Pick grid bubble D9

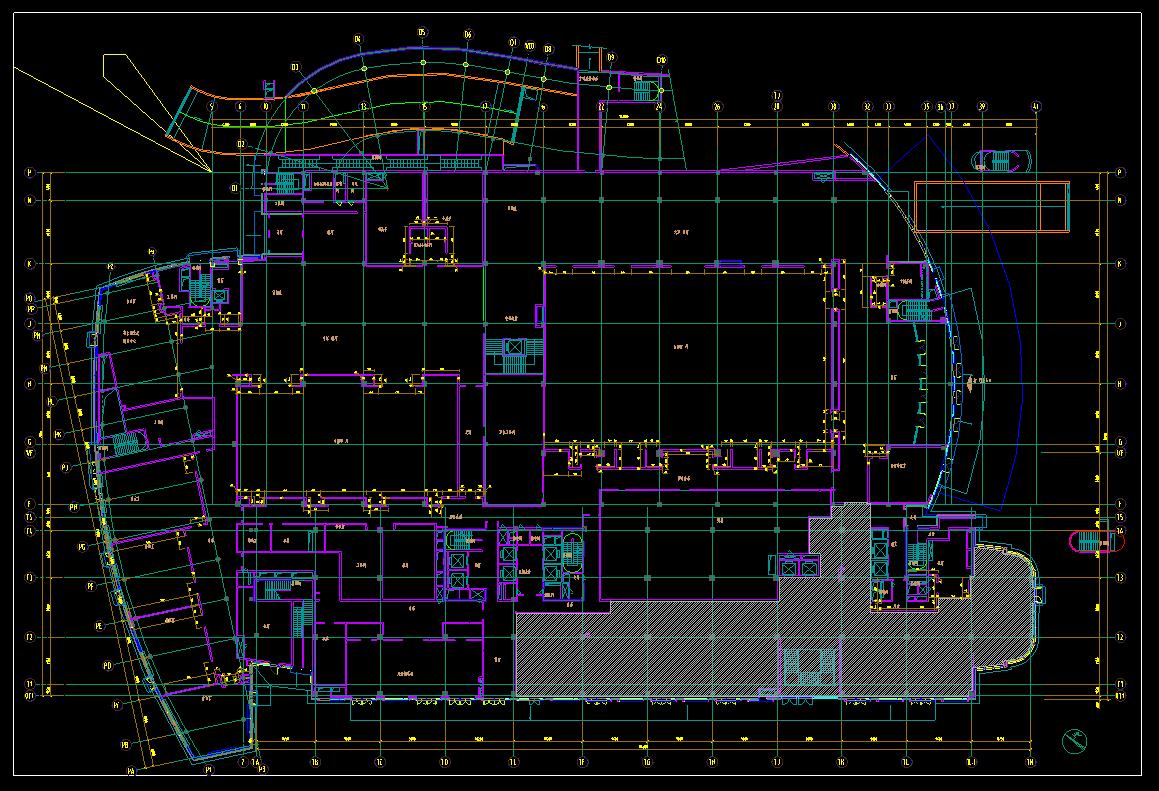(611, 57)
